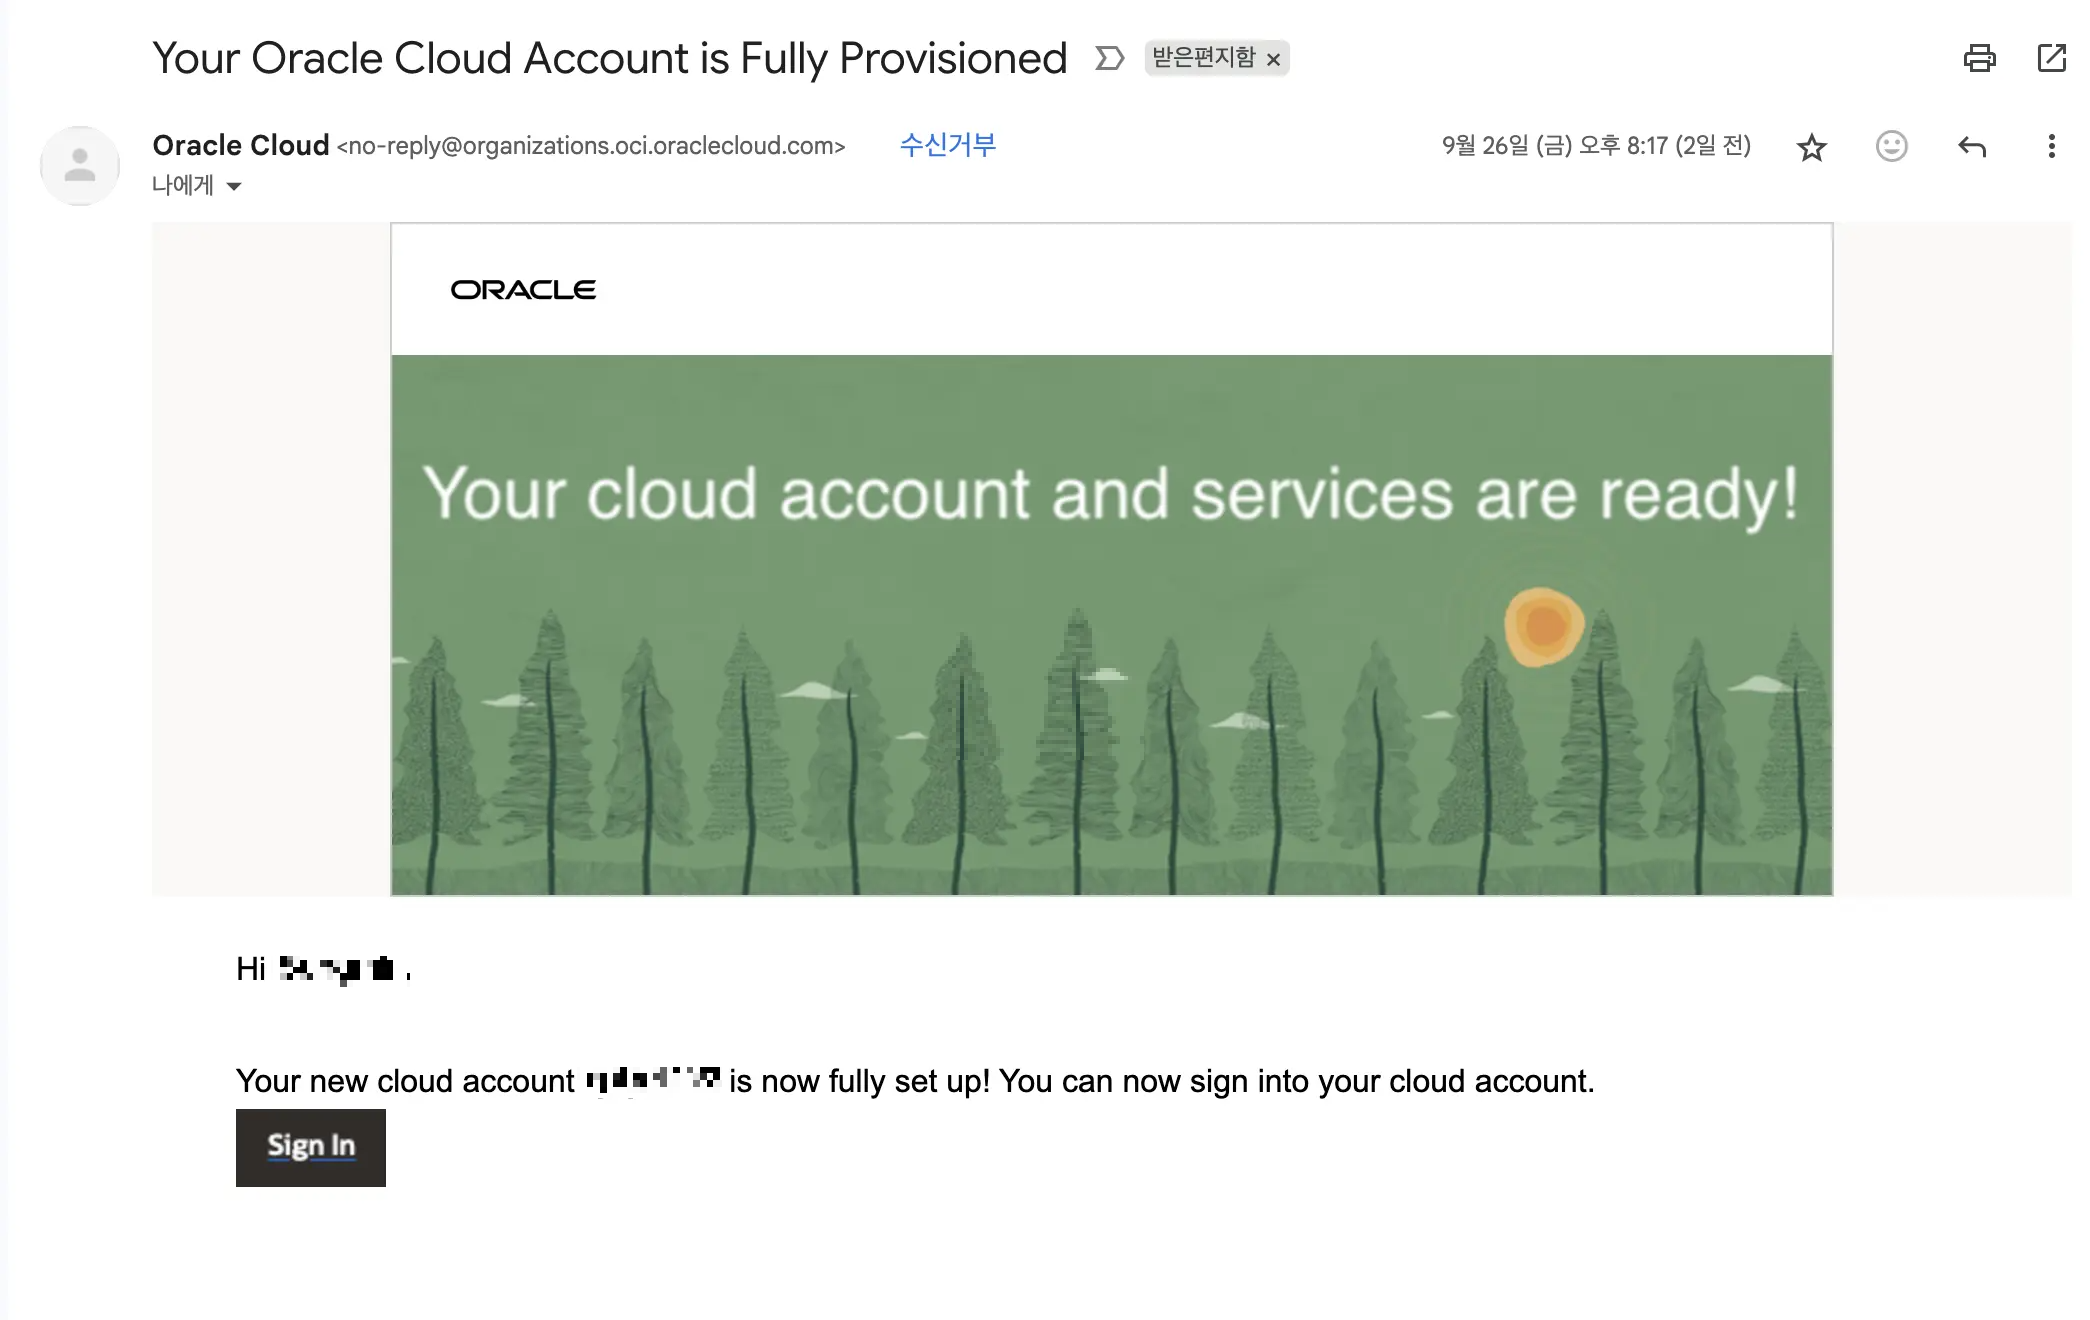2090x1320 pixels.
Task: Click the email subject title
Action: click(x=608, y=57)
